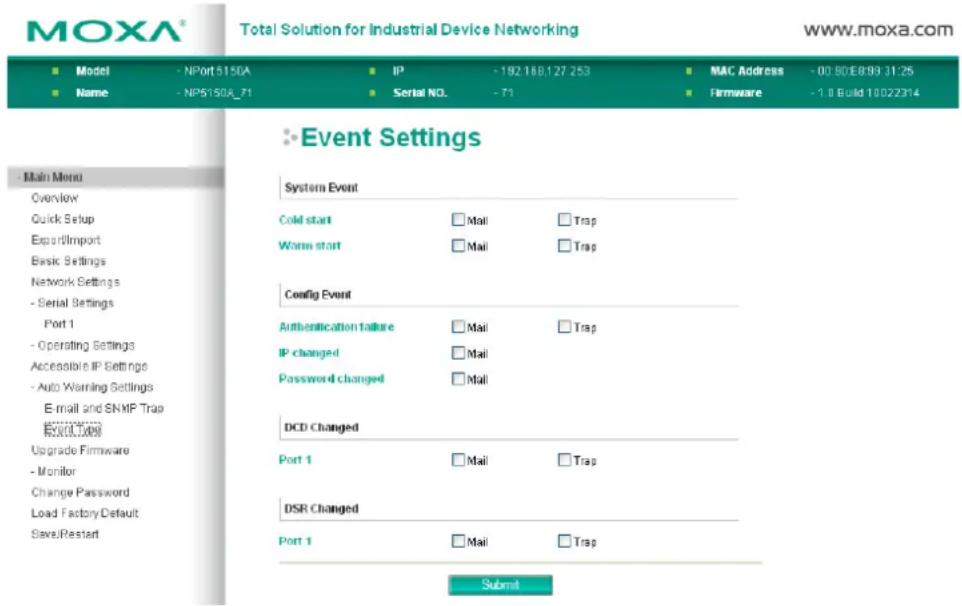Viewport: 962px width, 606px height.
Task: Click the Warm start label
Action: (x=310, y=245)
